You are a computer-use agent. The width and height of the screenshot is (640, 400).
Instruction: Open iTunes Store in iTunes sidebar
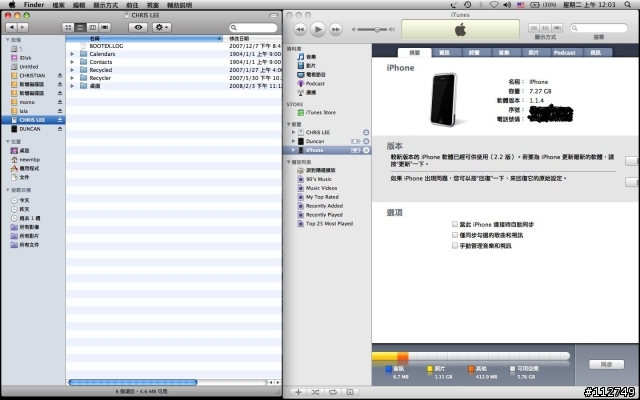coord(316,112)
